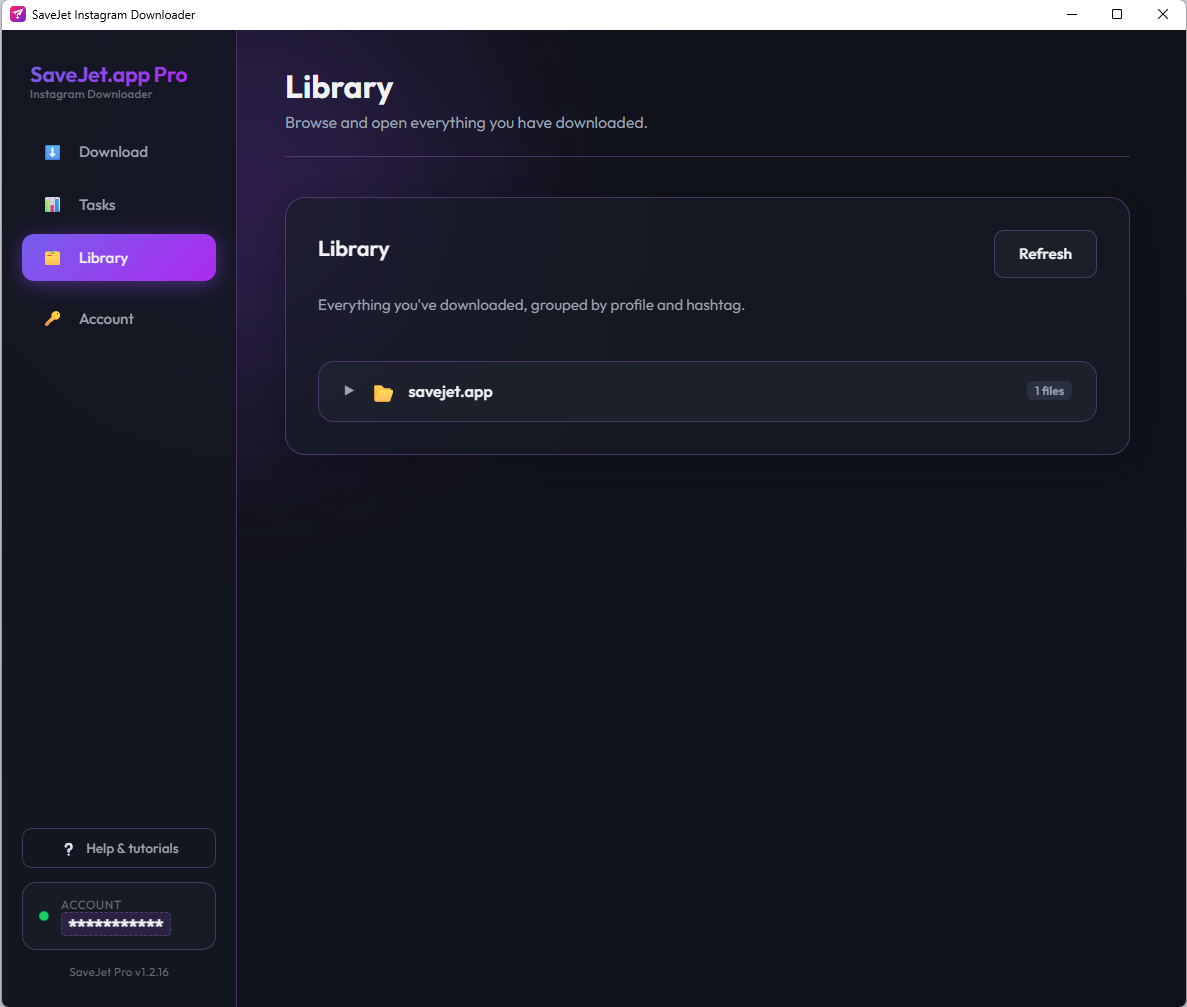Select the Library sidebar item

click(119, 257)
